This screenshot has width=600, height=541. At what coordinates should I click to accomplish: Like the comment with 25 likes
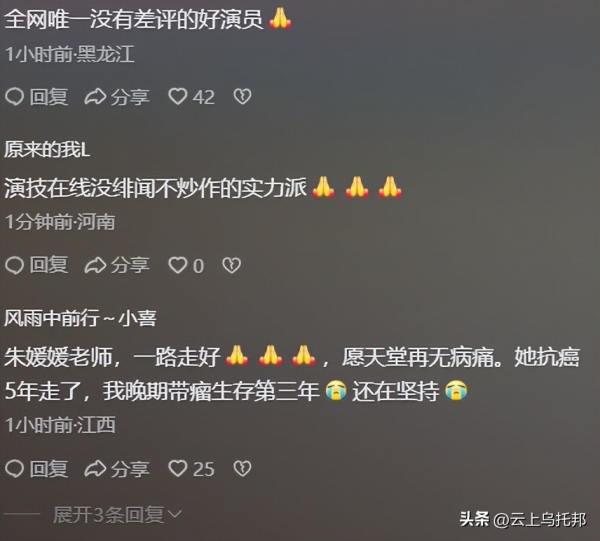click(178, 469)
